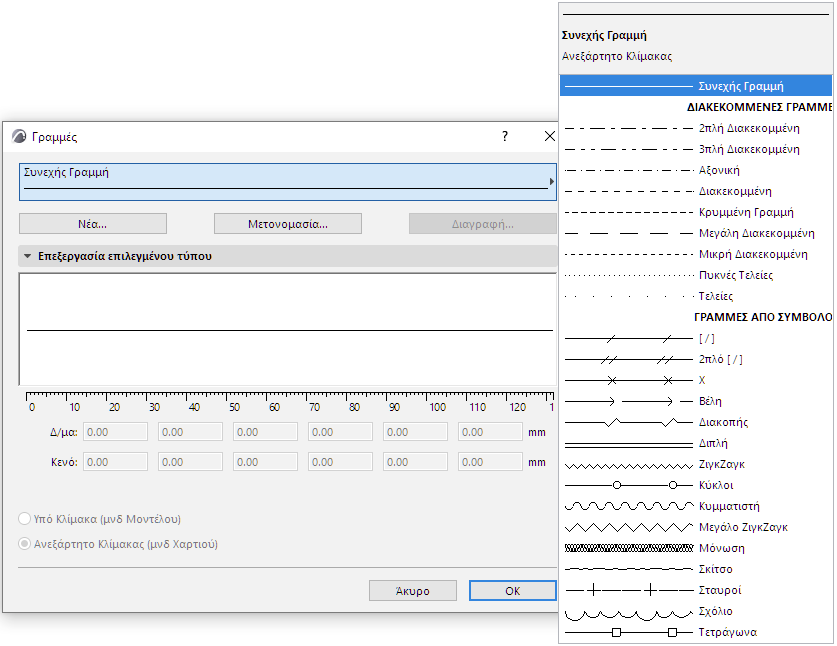Close the Γραμμές dialog
This screenshot has width=837, height=646.
549,136
